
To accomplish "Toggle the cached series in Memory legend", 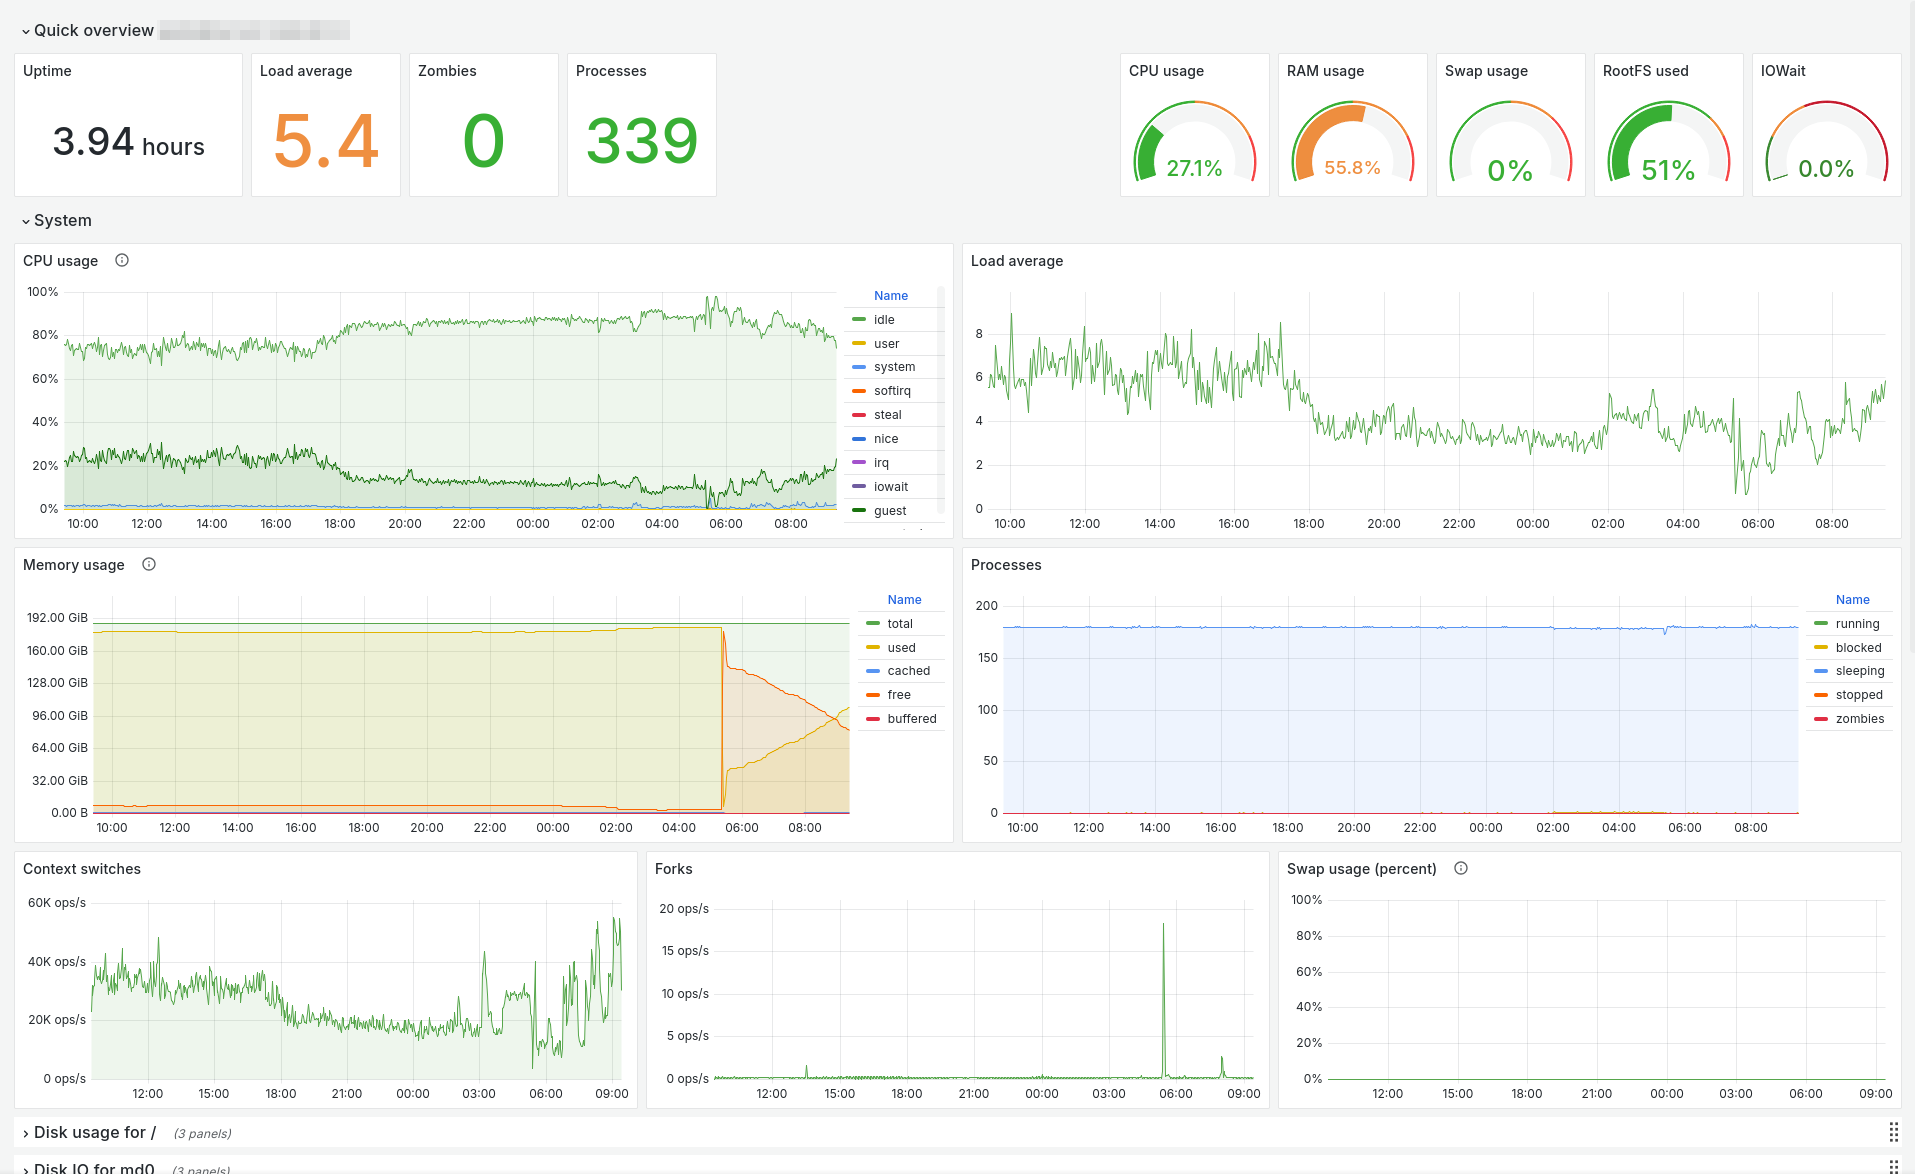I will coord(908,671).
